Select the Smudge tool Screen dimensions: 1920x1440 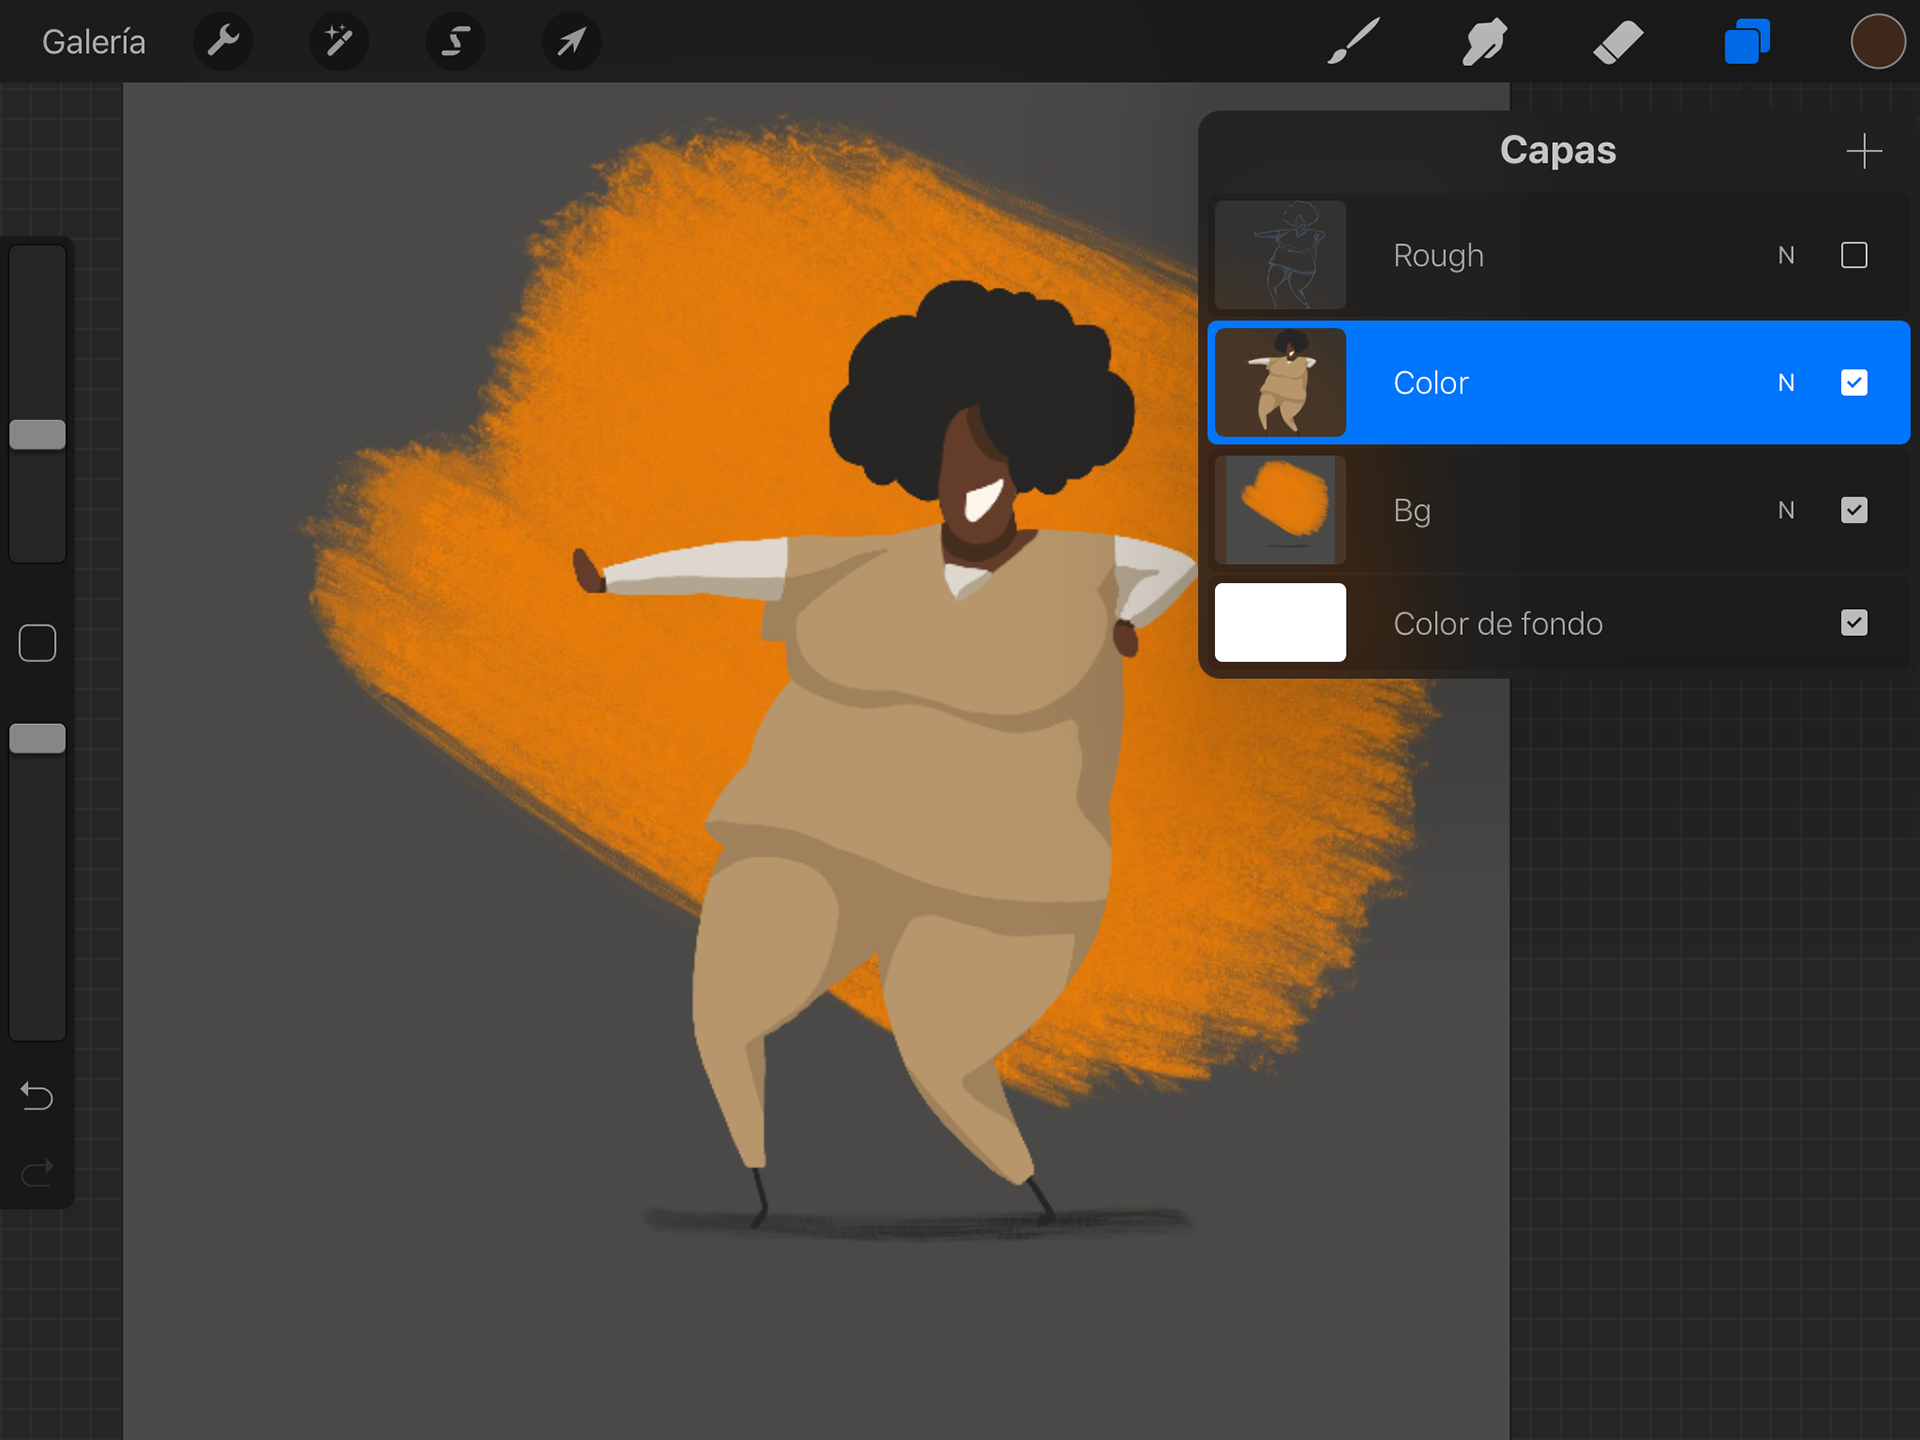(x=1484, y=42)
